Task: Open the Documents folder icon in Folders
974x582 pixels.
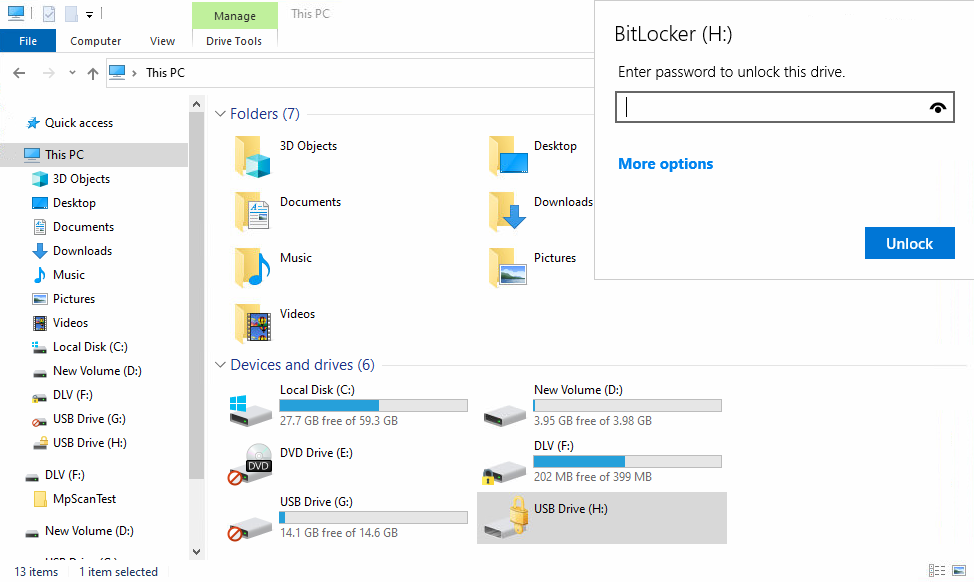Action: 252,212
